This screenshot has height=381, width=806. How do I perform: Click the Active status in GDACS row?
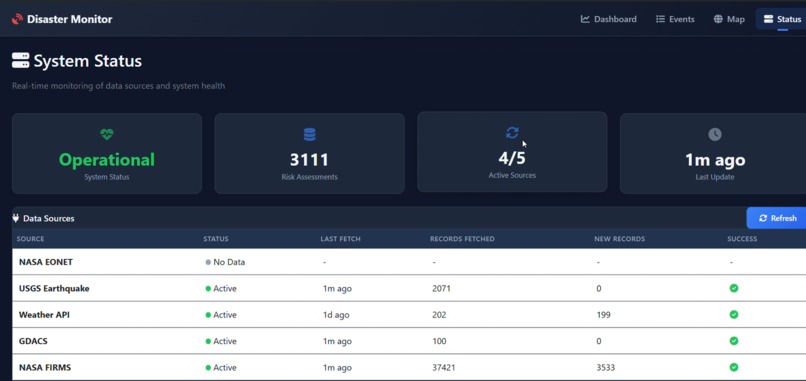click(221, 341)
